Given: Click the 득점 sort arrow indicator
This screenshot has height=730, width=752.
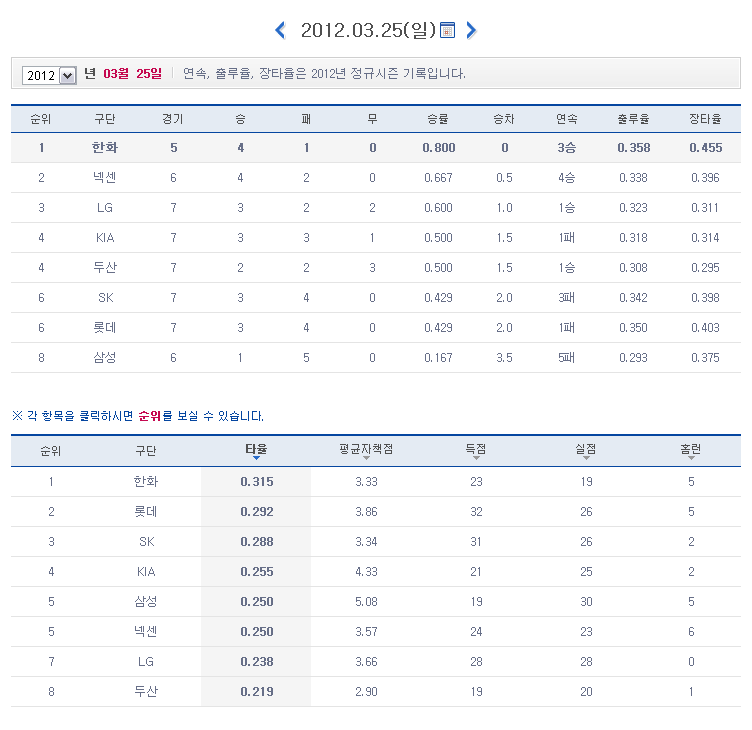Looking at the screenshot, I should 476,459.
